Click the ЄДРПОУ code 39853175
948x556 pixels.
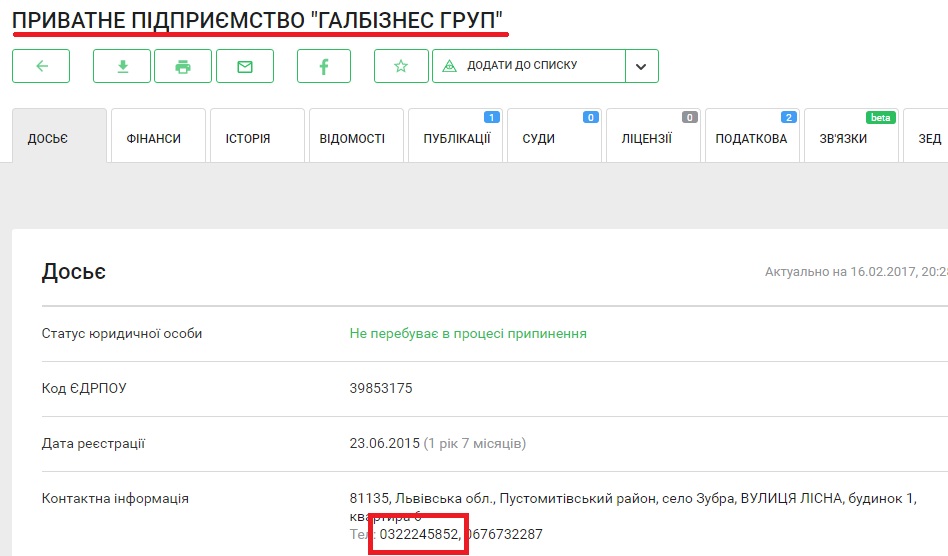[x=381, y=388]
